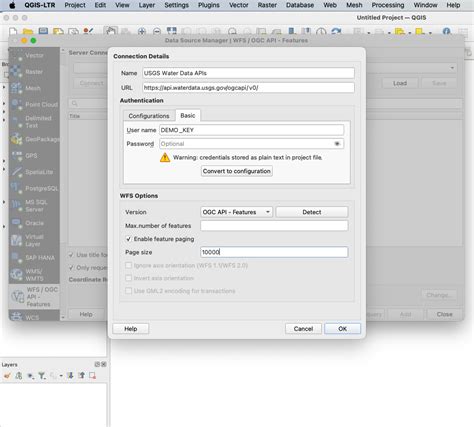Open Version OGC API - Features dropdown
This screenshot has height=427, width=474.
(236, 212)
